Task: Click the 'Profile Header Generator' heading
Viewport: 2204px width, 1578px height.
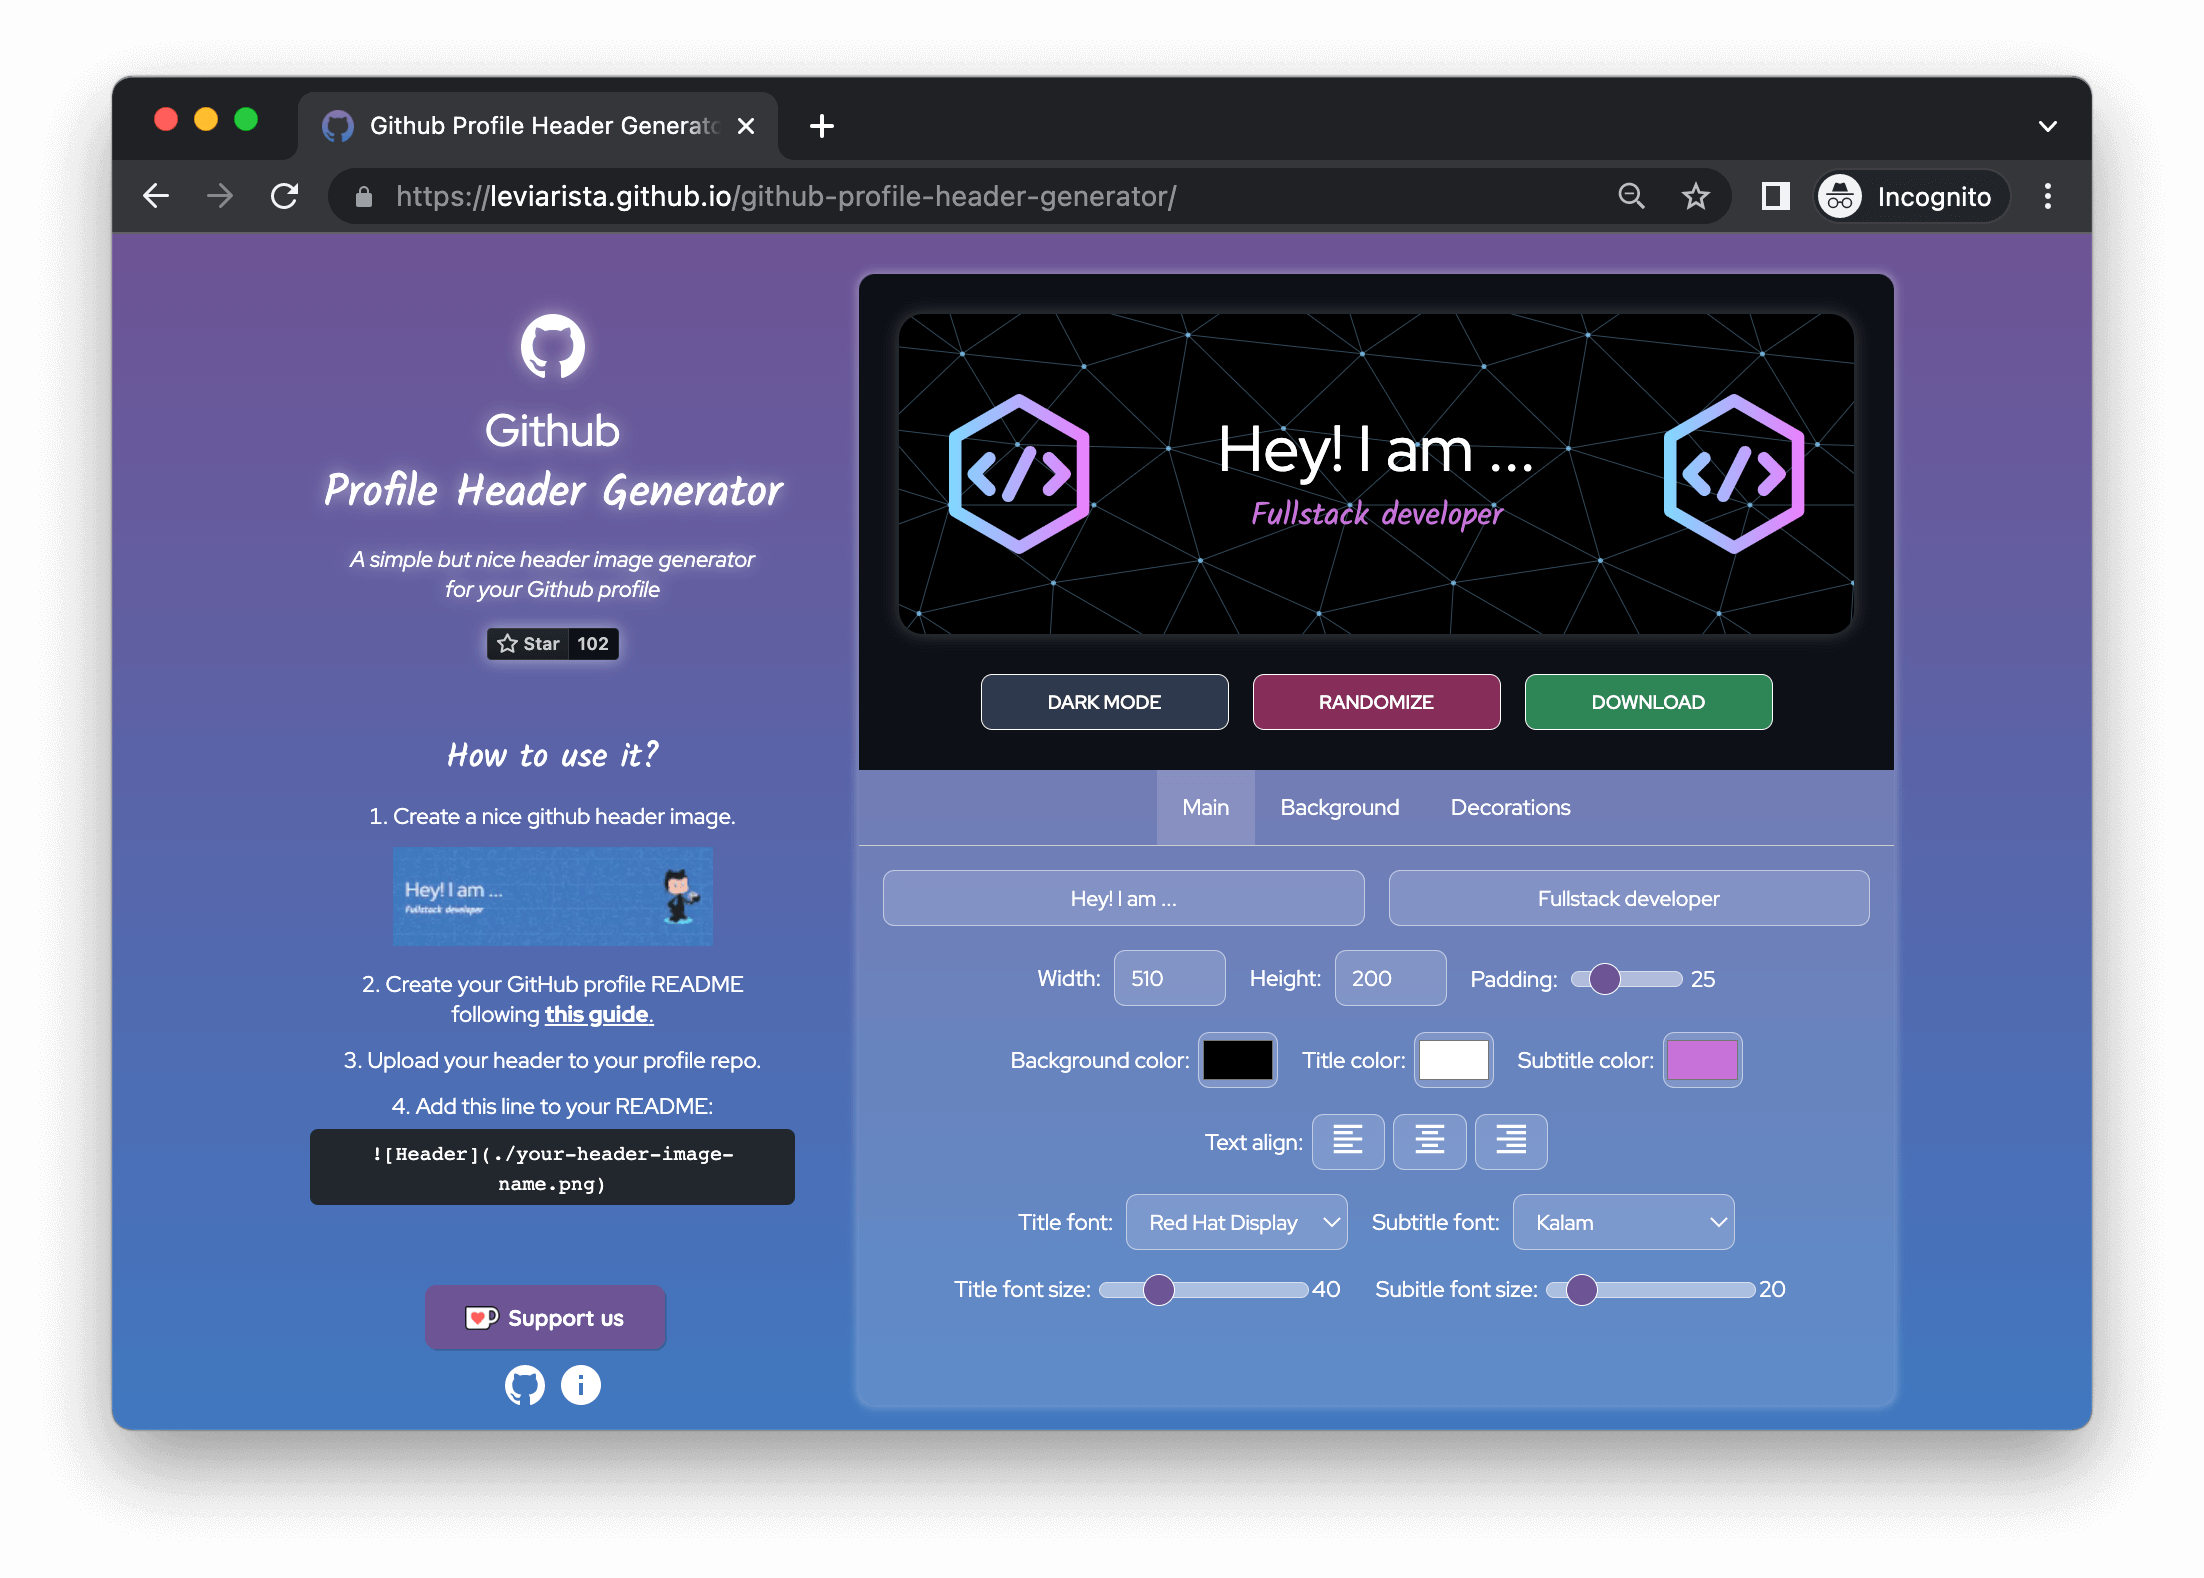Action: click(x=553, y=490)
